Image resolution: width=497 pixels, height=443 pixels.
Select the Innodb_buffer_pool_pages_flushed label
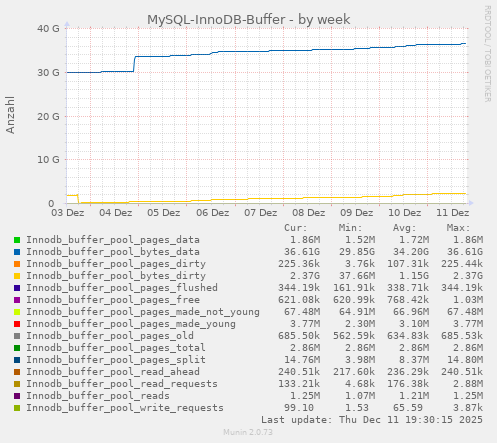122,288
